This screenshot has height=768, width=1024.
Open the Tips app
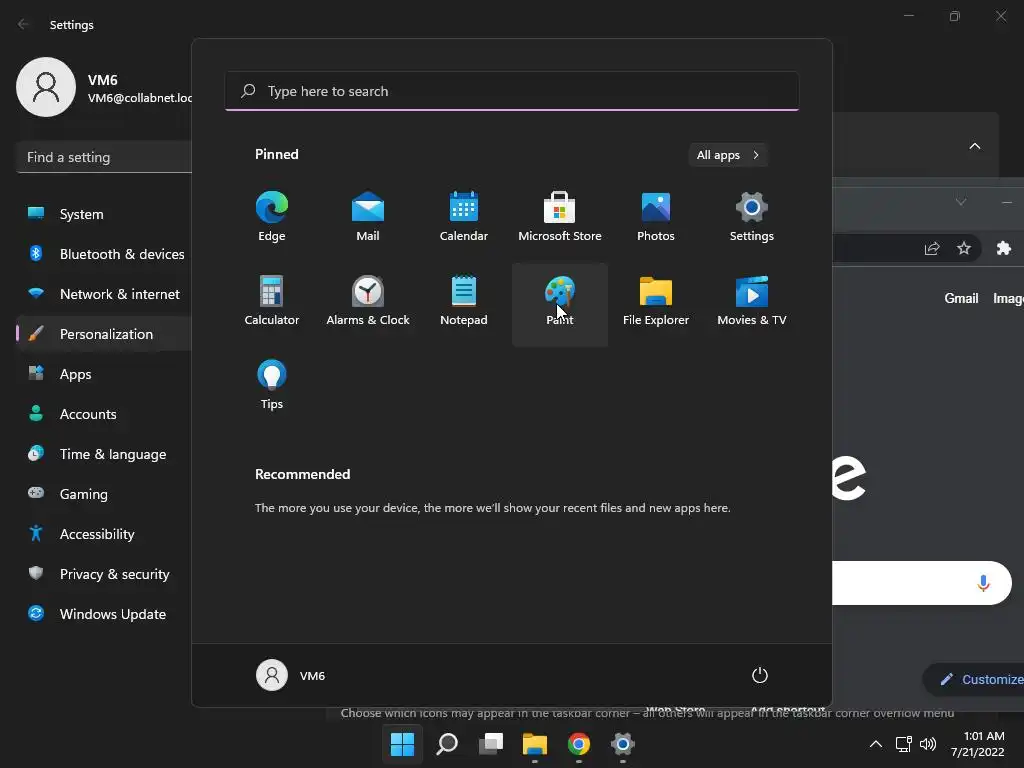tap(272, 385)
